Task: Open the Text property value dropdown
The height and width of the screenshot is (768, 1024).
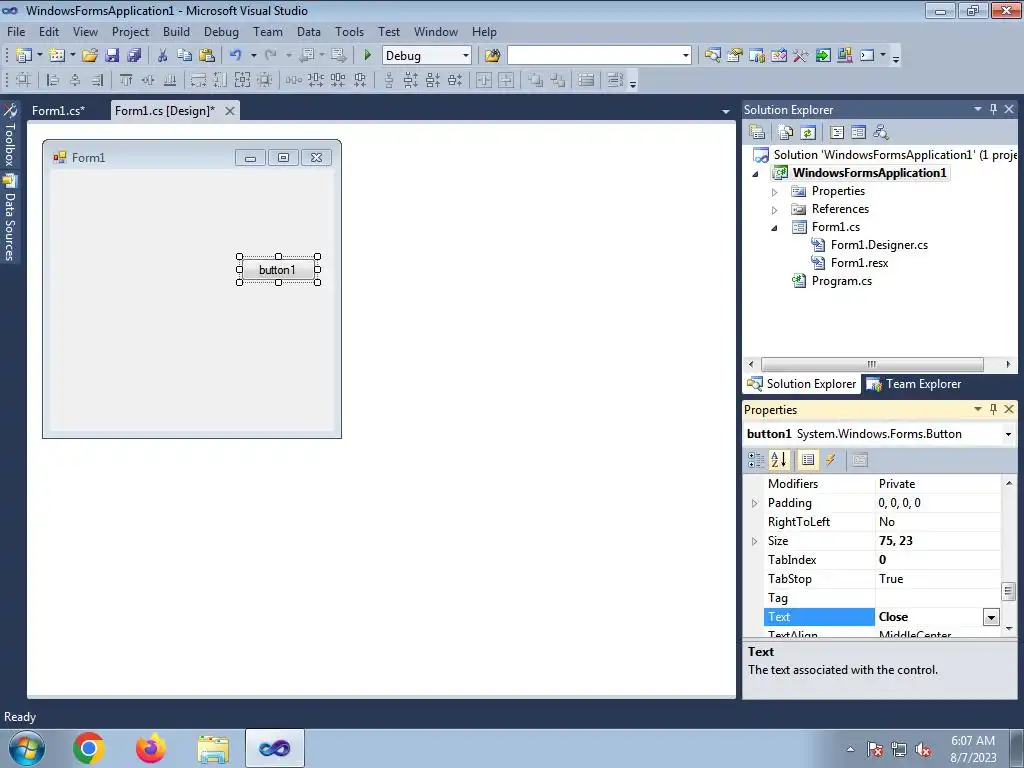Action: click(x=991, y=617)
